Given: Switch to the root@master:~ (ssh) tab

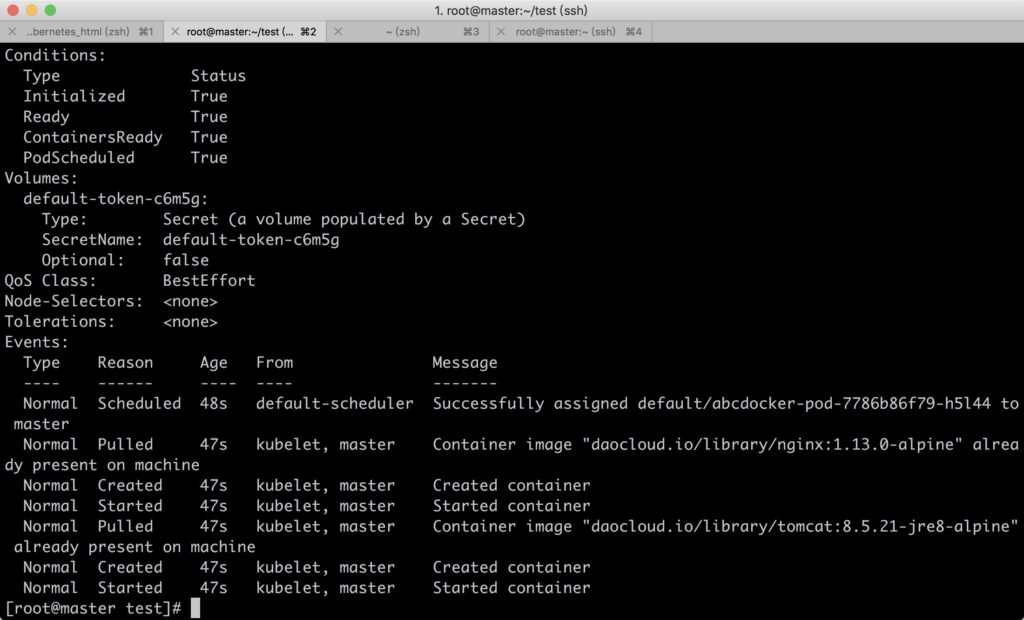Looking at the screenshot, I should pyautogui.click(x=571, y=31).
